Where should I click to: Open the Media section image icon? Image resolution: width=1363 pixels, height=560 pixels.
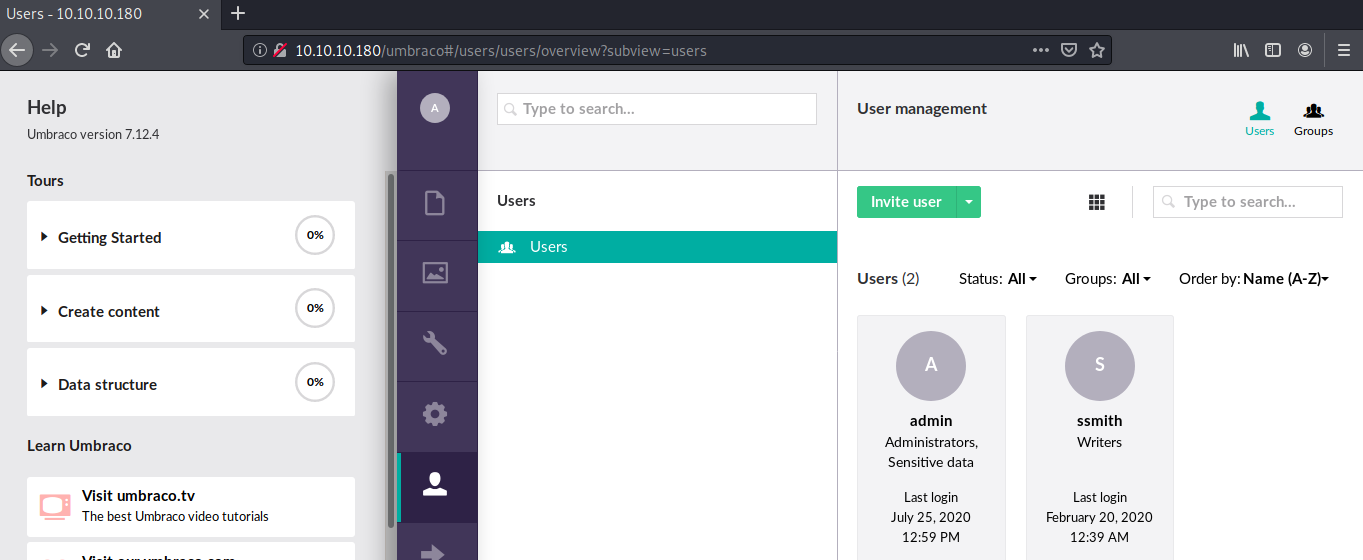coord(435,273)
